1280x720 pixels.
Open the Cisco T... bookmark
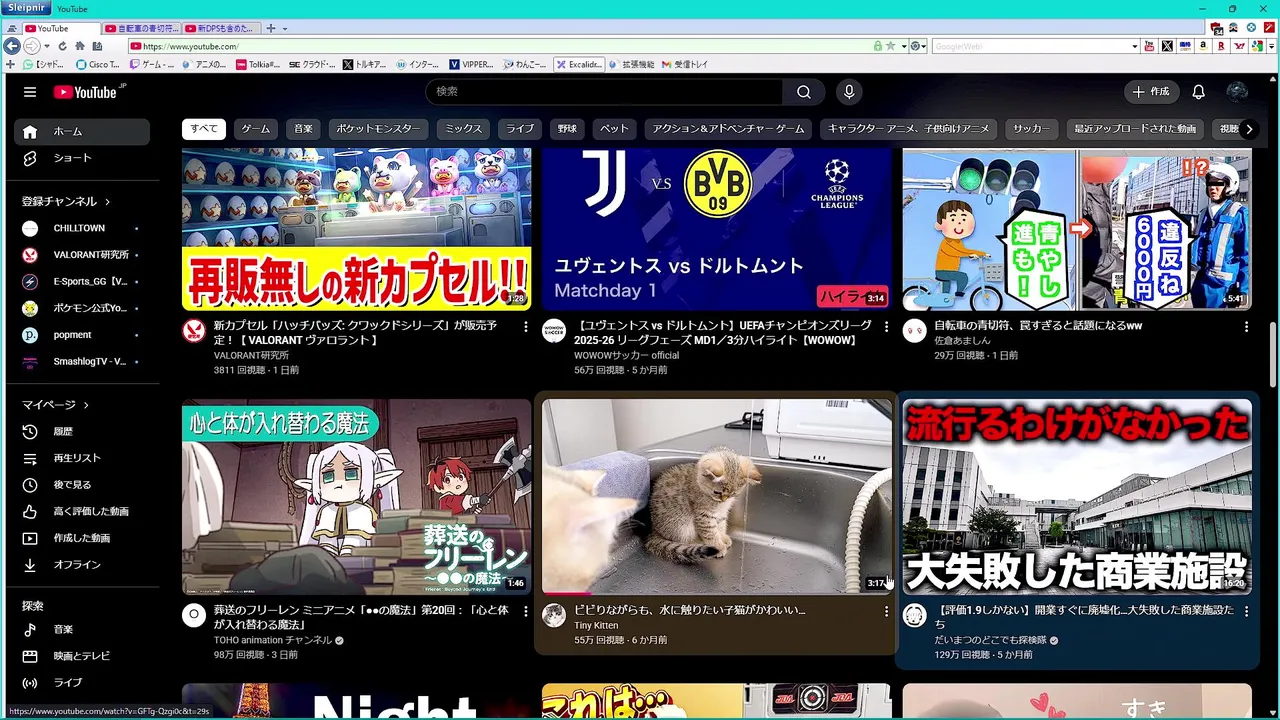click(x=97, y=64)
